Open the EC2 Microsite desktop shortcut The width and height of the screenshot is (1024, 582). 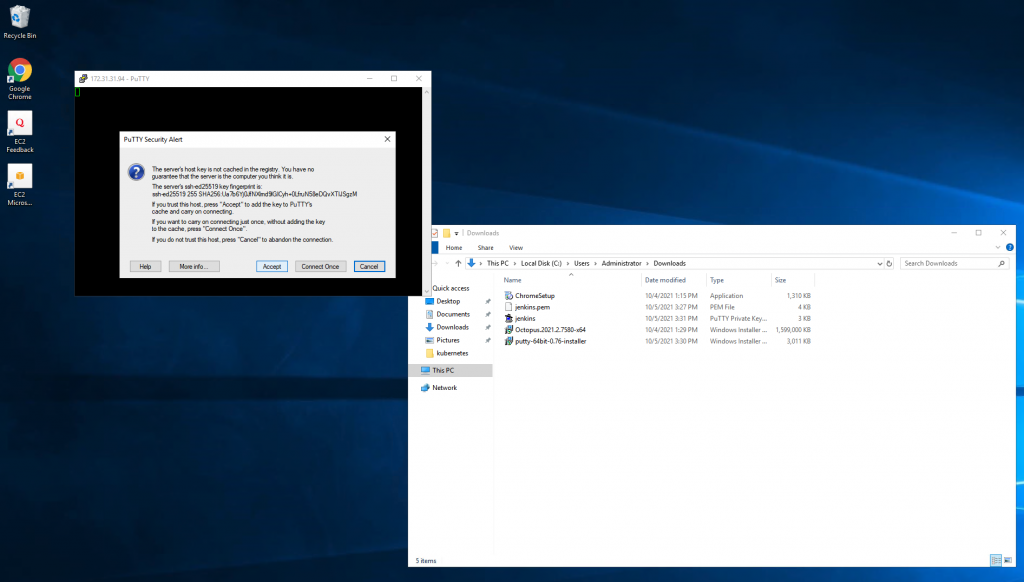(x=20, y=184)
